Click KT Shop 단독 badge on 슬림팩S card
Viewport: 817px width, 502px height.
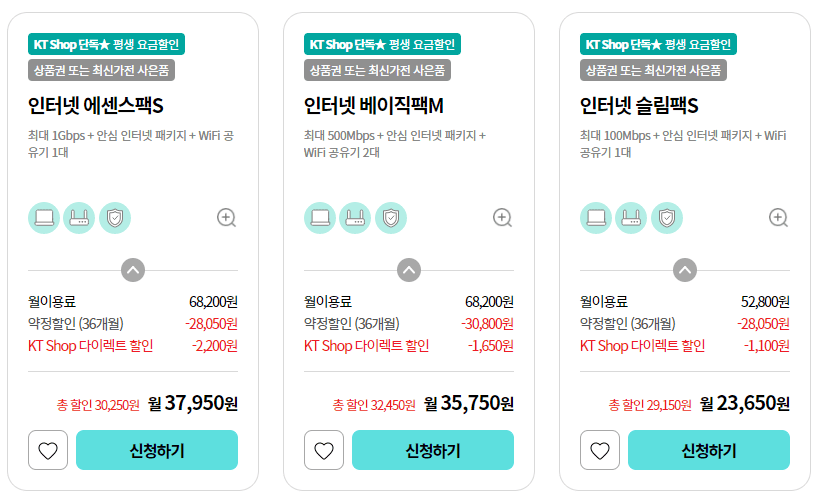[658, 44]
